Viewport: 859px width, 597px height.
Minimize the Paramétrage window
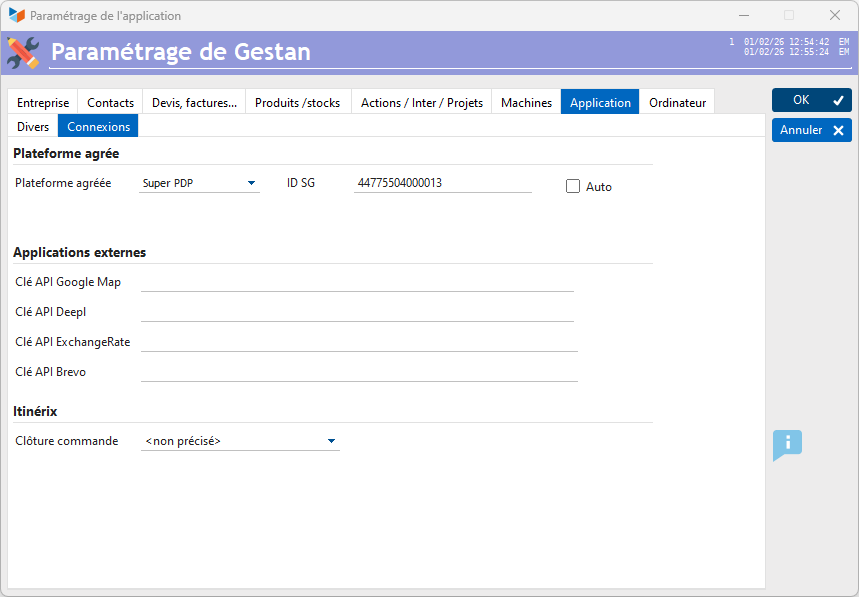(743, 15)
